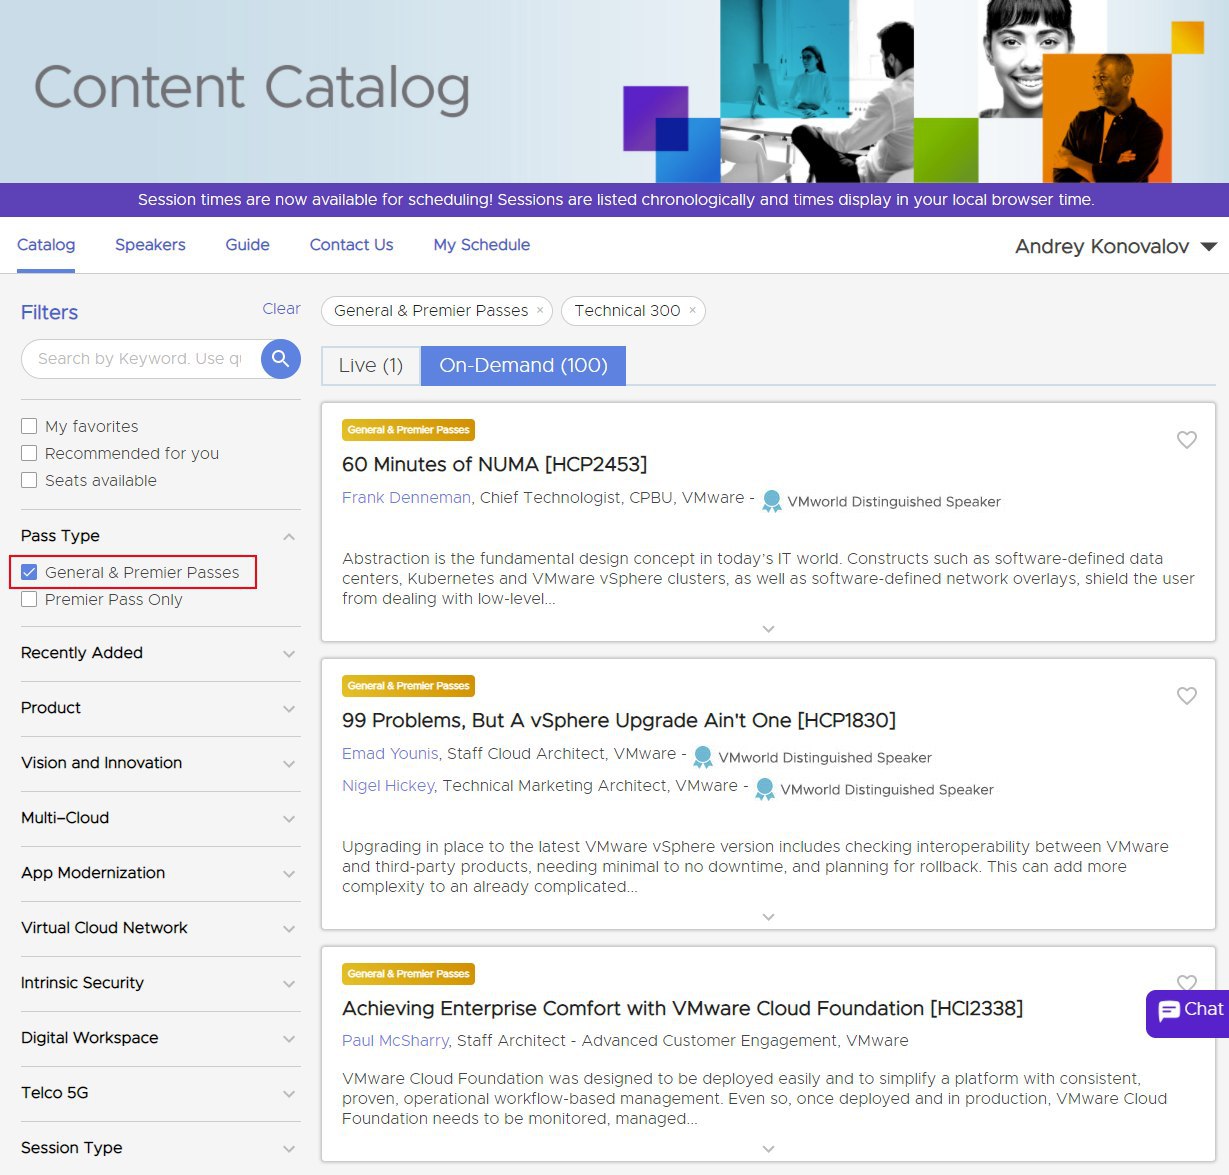Uncheck General & Premier Passes checkbox

coord(29,572)
